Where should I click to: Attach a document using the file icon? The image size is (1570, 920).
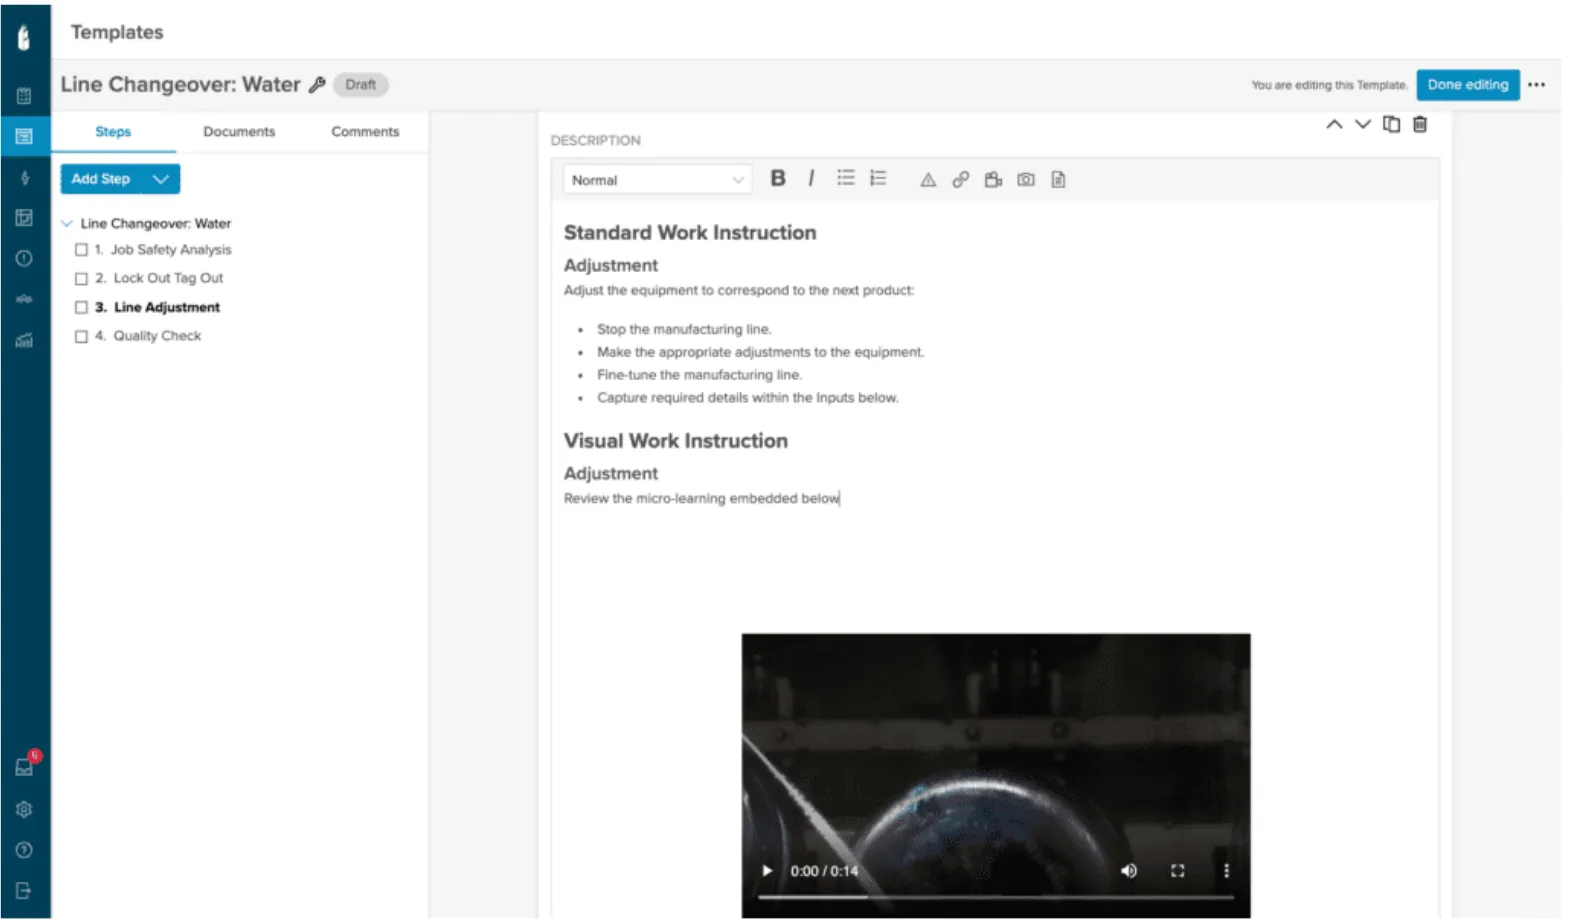(1058, 180)
